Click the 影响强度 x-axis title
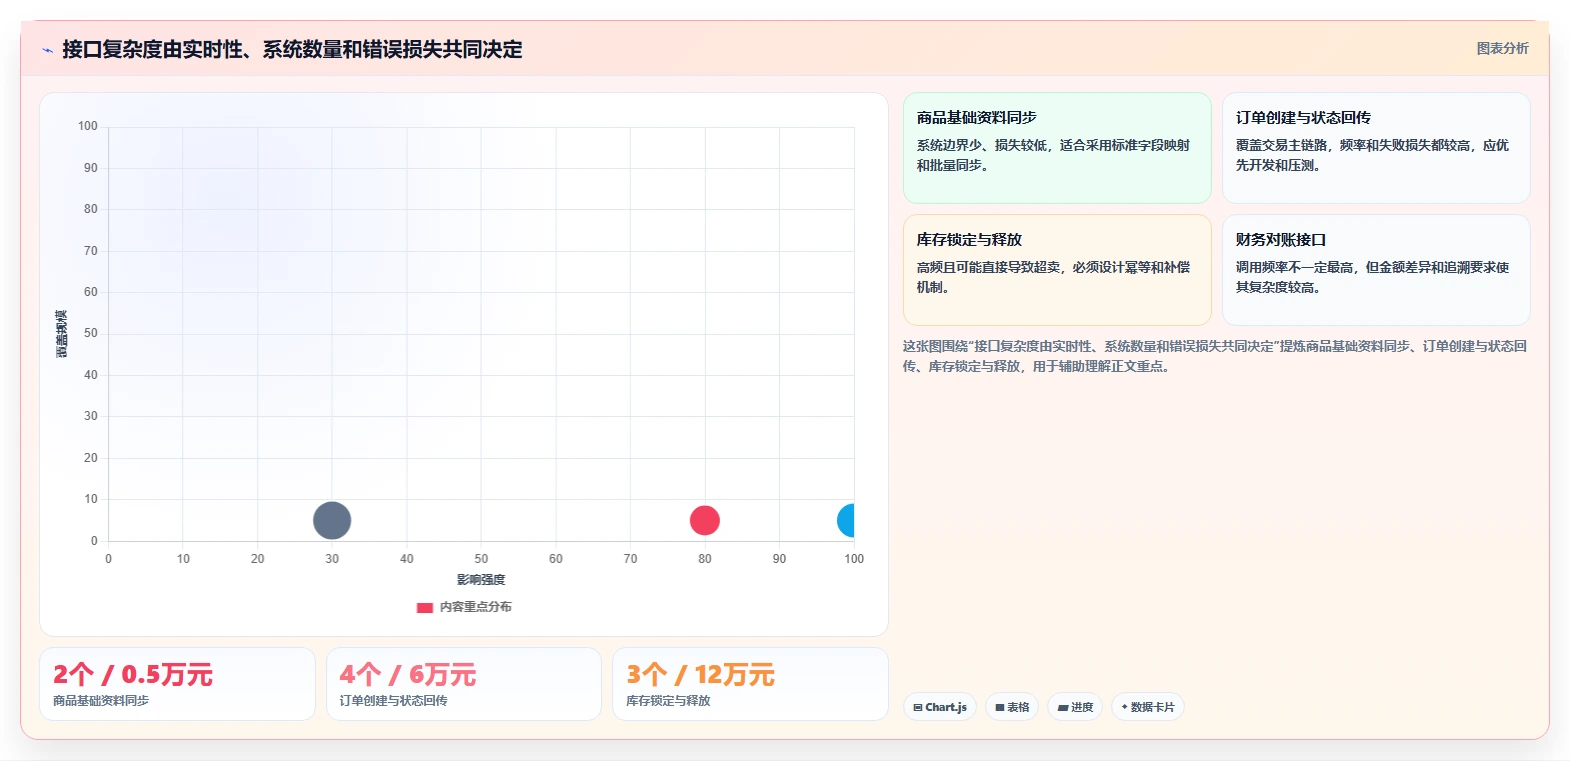Screen dimensions: 1570x761 [481, 580]
